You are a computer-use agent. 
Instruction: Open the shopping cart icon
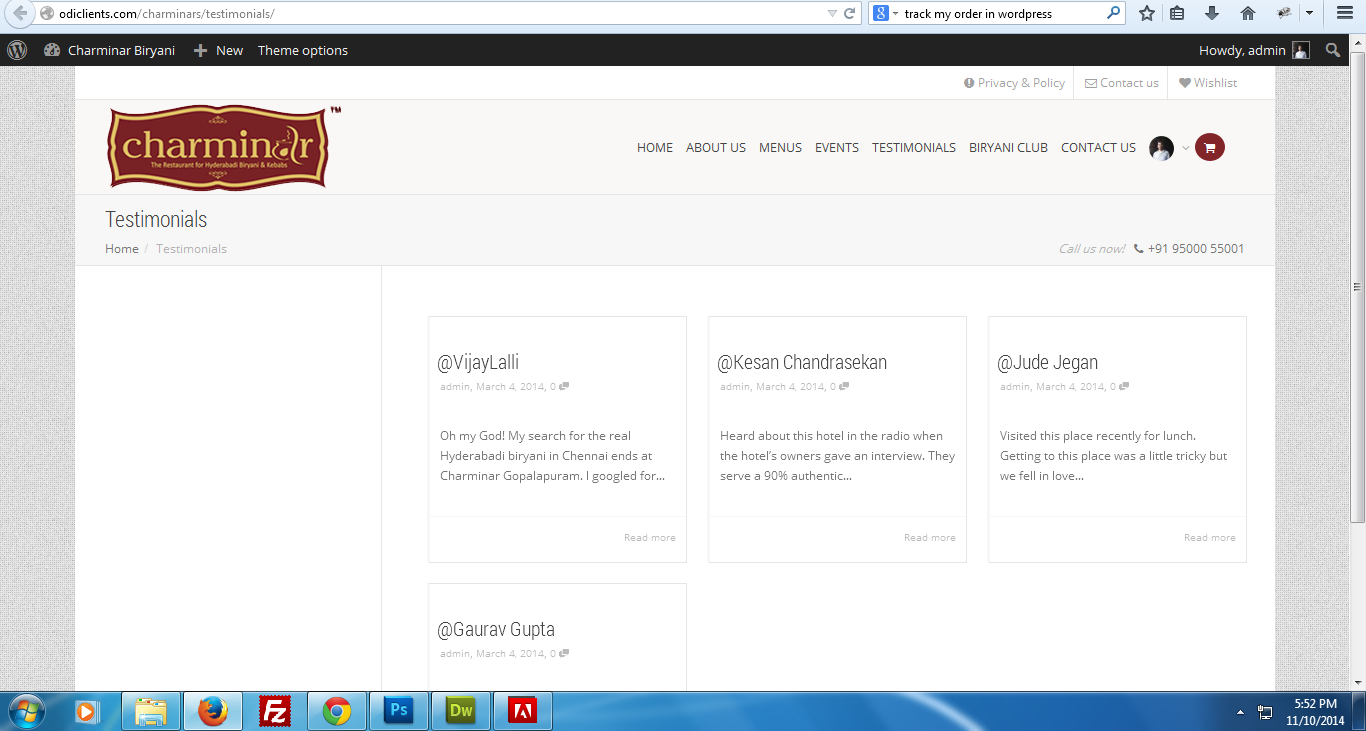pos(1209,148)
